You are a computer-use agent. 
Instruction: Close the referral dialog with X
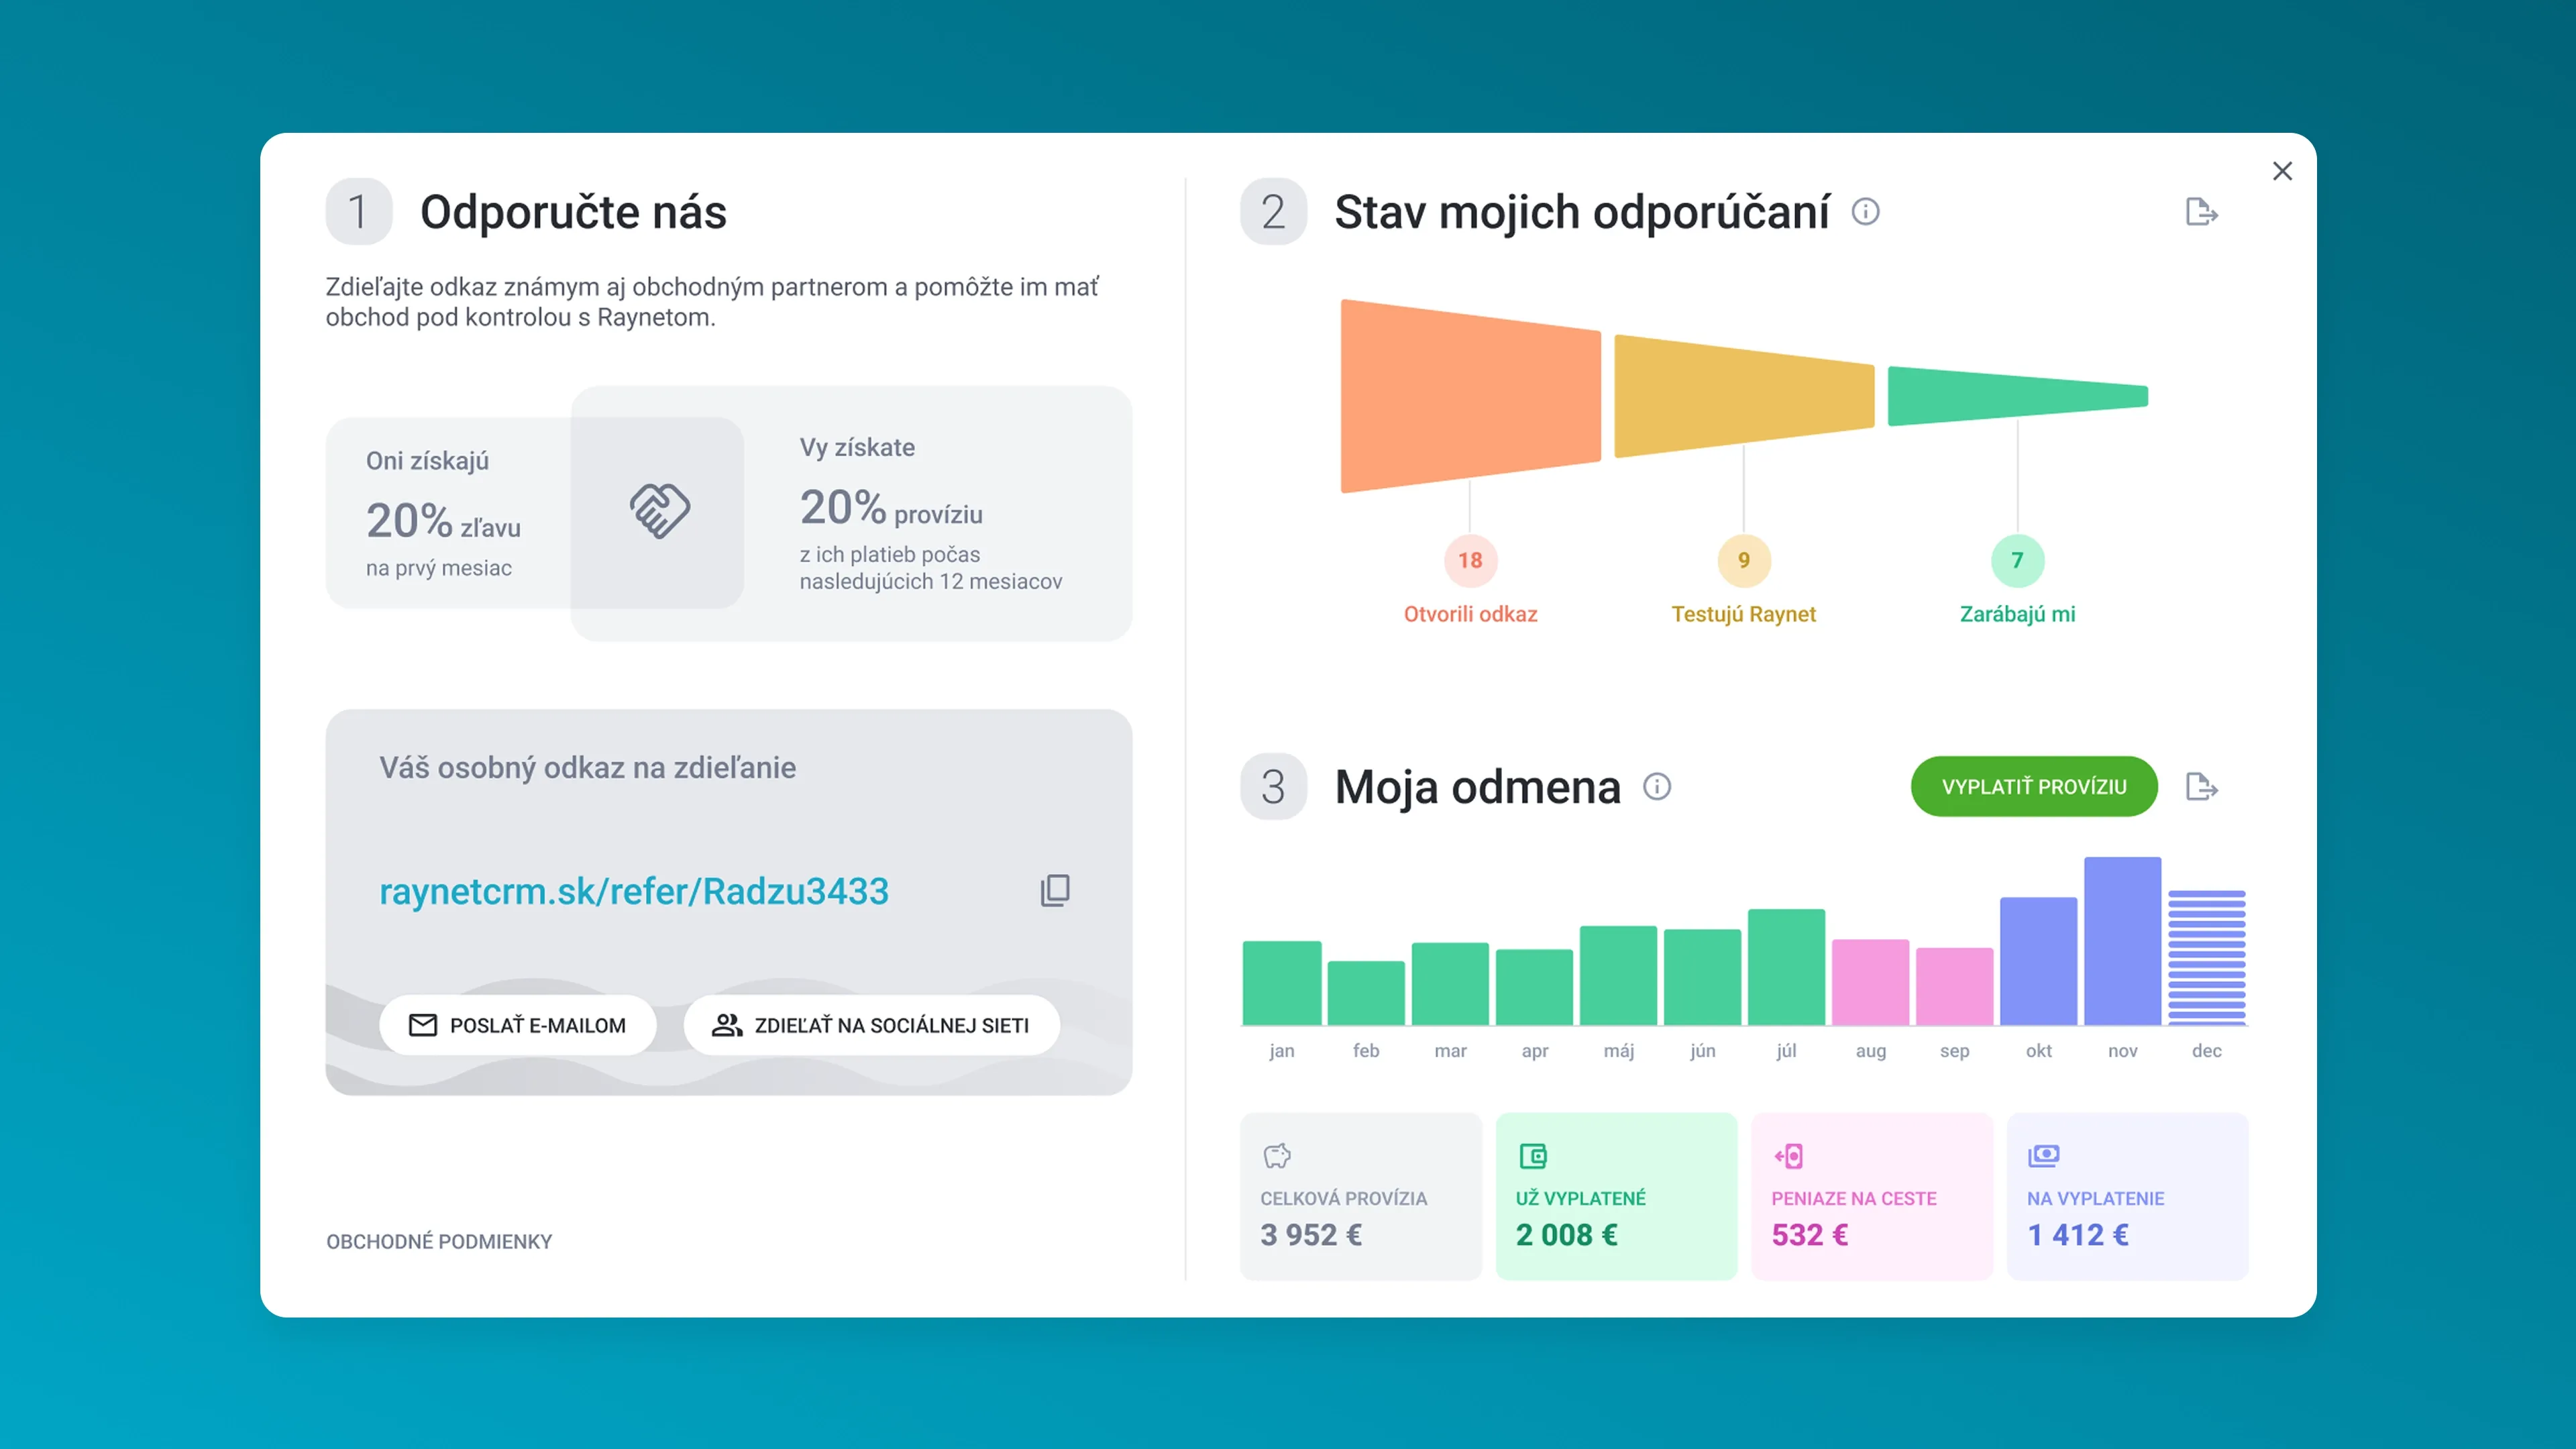(2282, 171)
